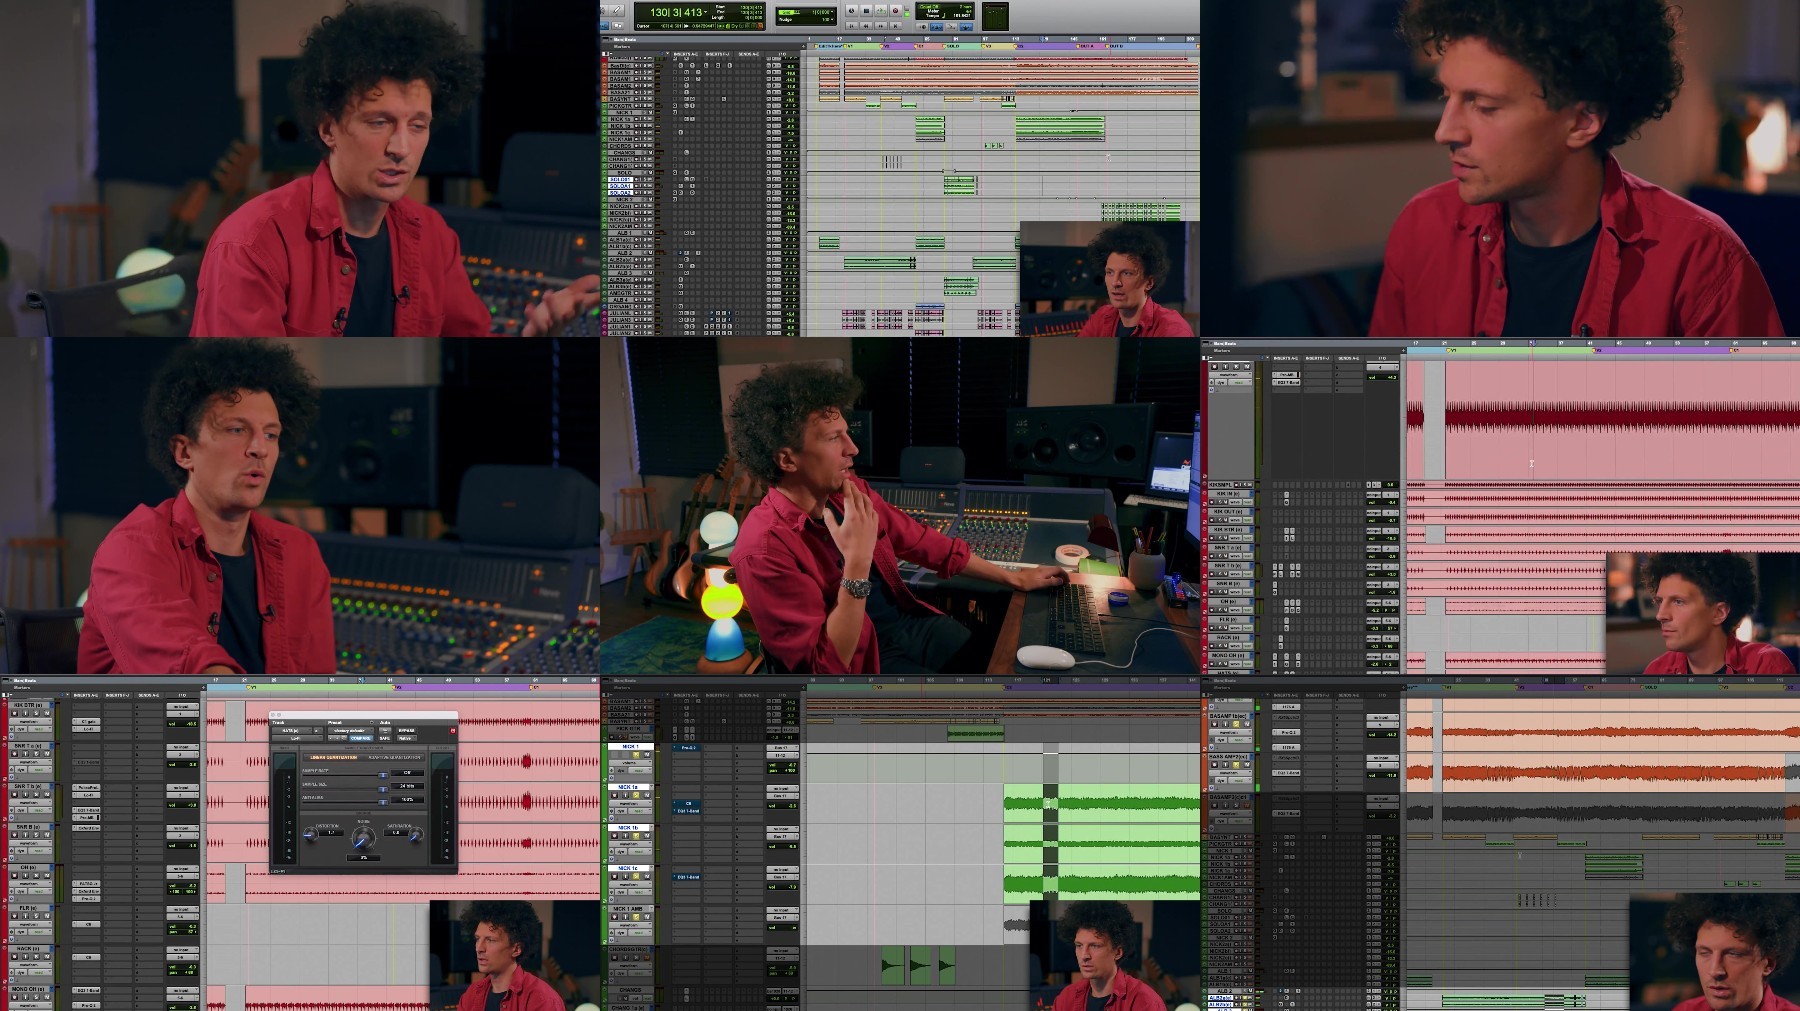Click the Distortion knob in the Lo-Fi plugin
Screen dimensions: 1800x1011
pos(311,835)
